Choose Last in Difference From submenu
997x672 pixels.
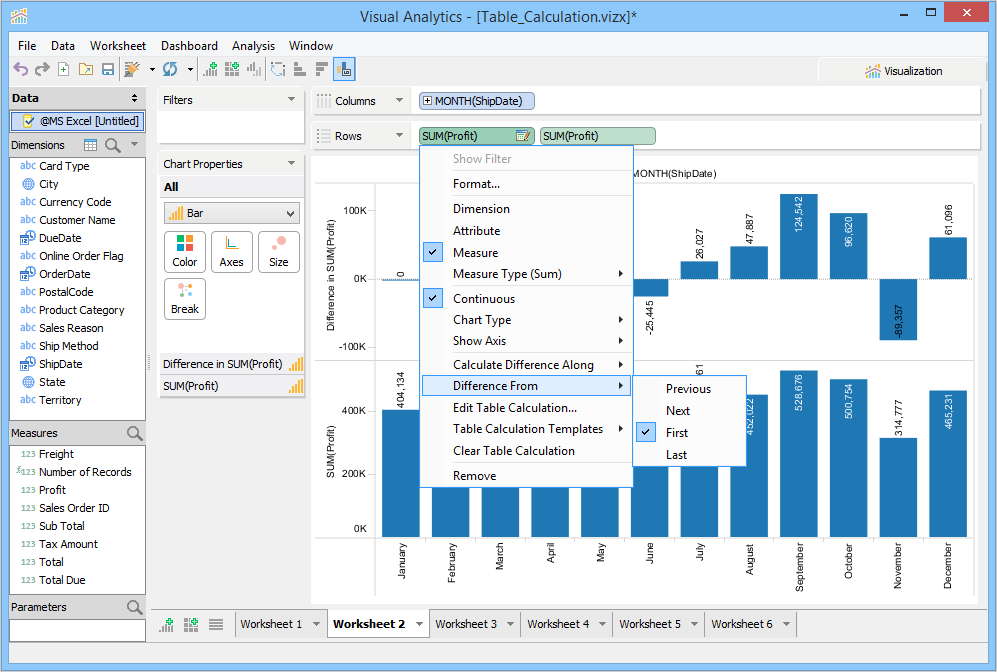point(676,455)
